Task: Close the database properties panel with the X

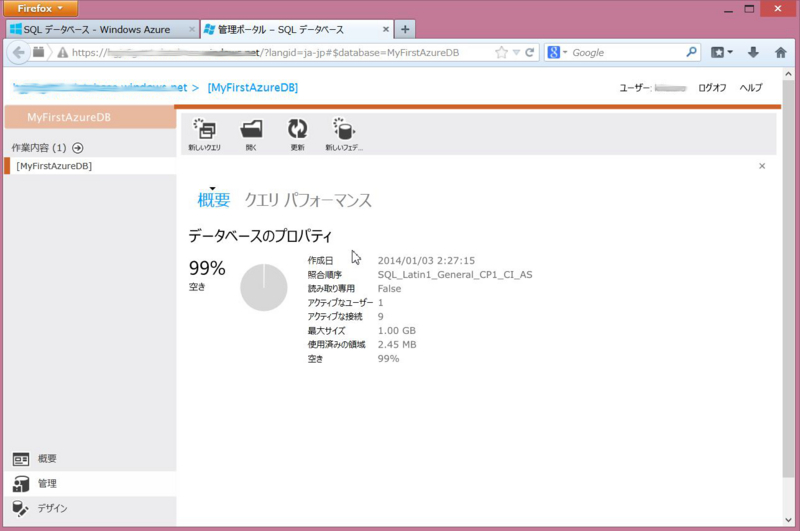Action: [762, 166]
